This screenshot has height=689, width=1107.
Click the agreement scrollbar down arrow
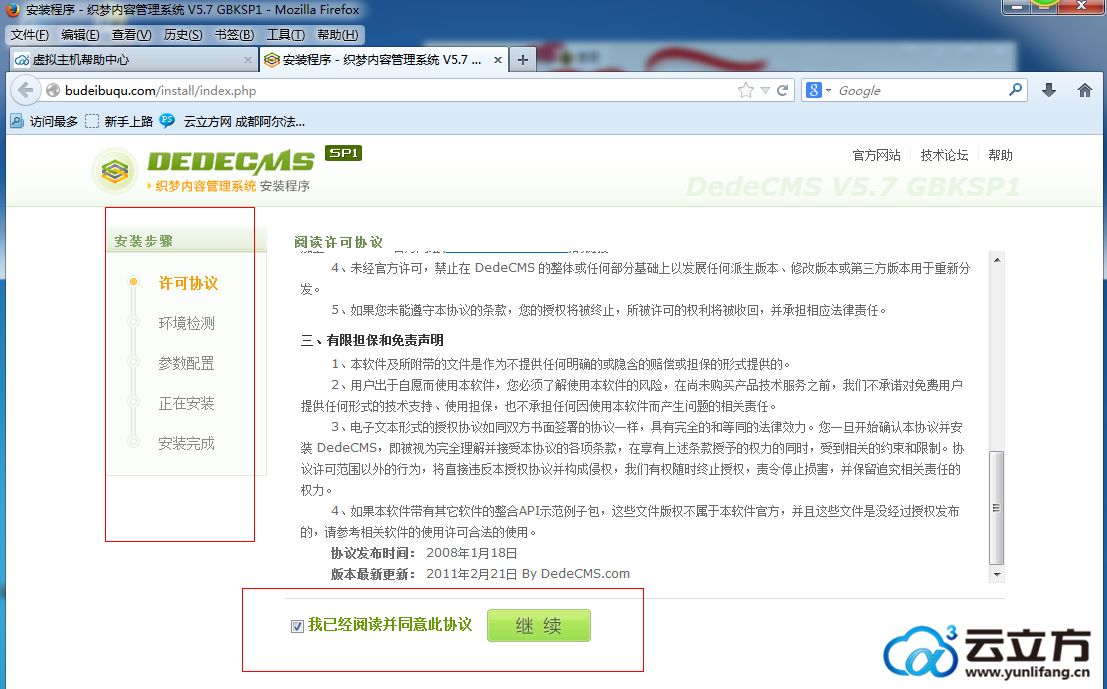(996, 575)
